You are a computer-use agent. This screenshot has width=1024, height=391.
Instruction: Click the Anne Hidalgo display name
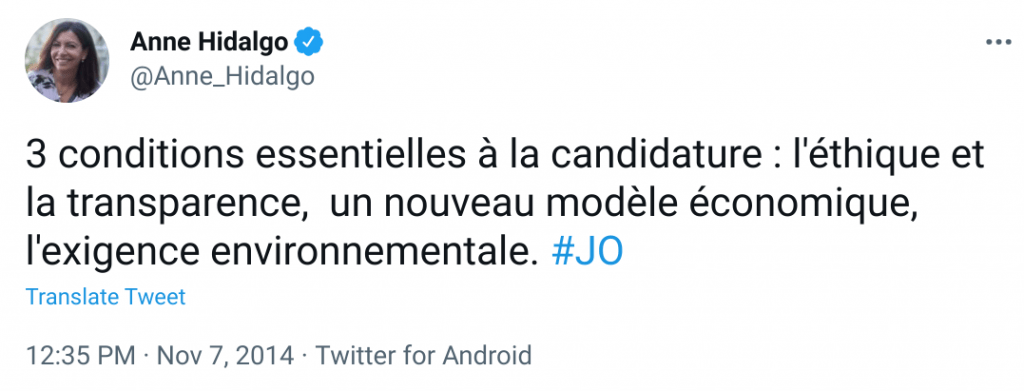(x=209, y=42)
